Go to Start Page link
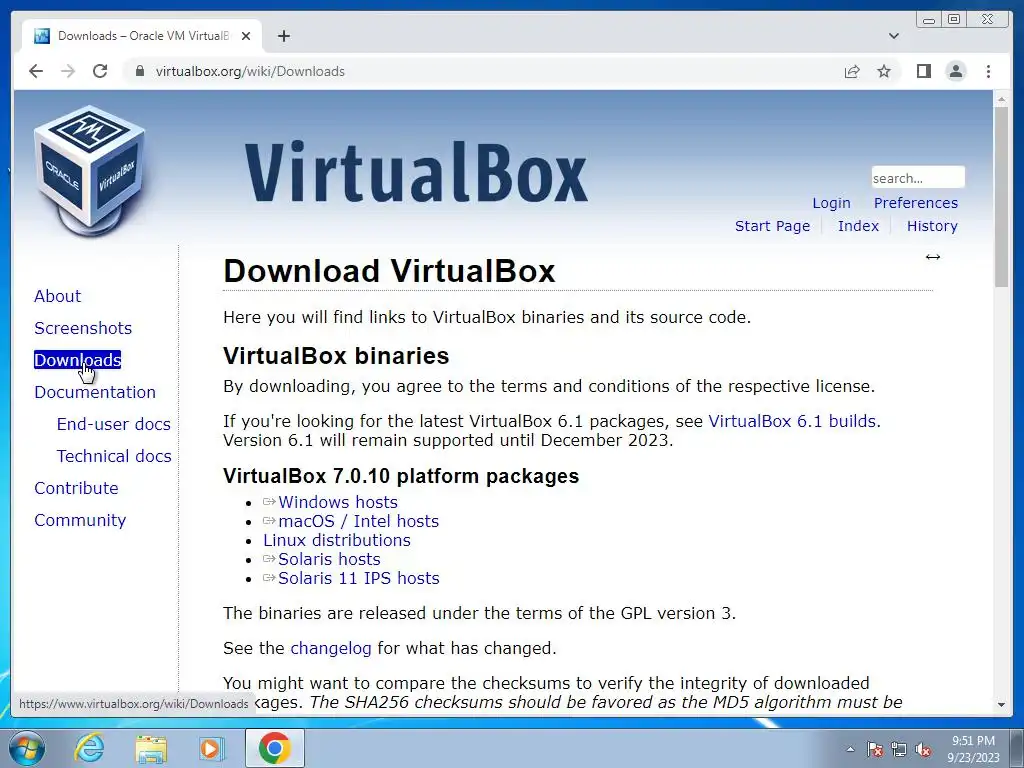Screen dimensions: 1024x768 pyautogui.click(x=772, y=226)
